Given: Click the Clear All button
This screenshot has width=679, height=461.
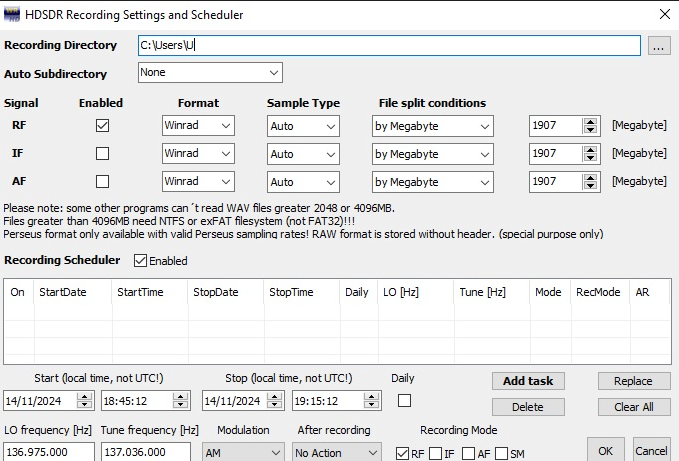Looking at the screenshot, I should [634, 407].
